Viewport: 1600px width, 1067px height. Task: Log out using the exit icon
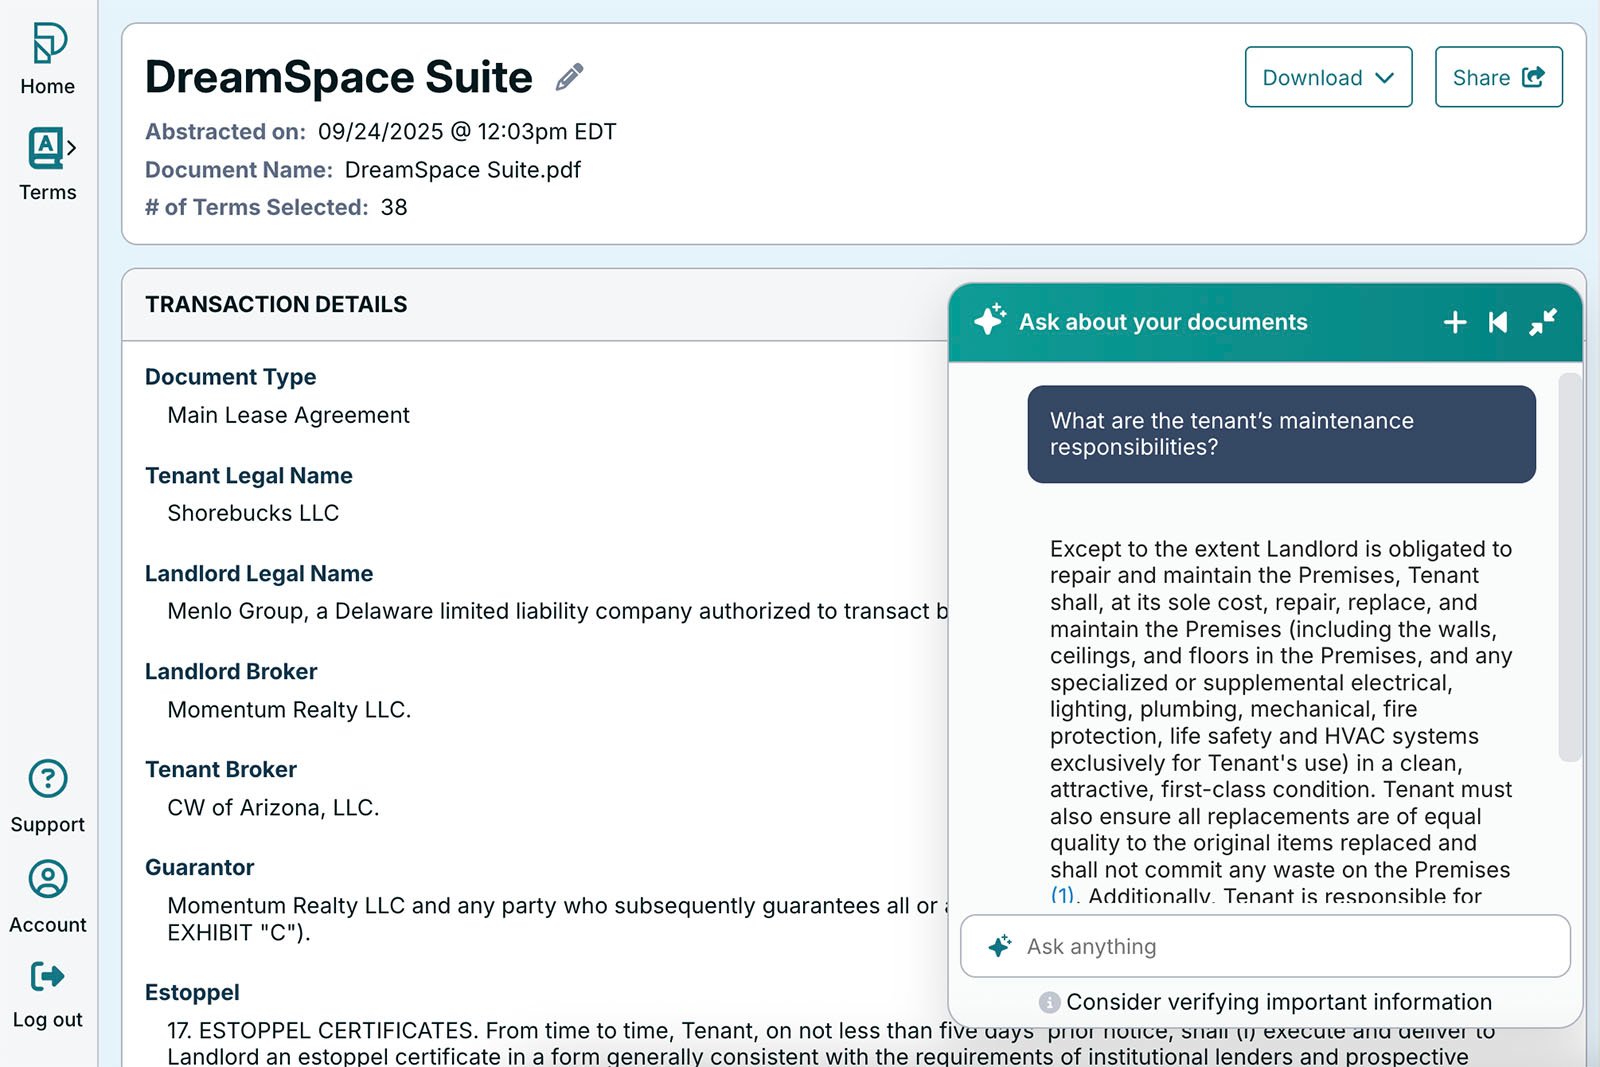pyautogui.click(x=46, y=977)
